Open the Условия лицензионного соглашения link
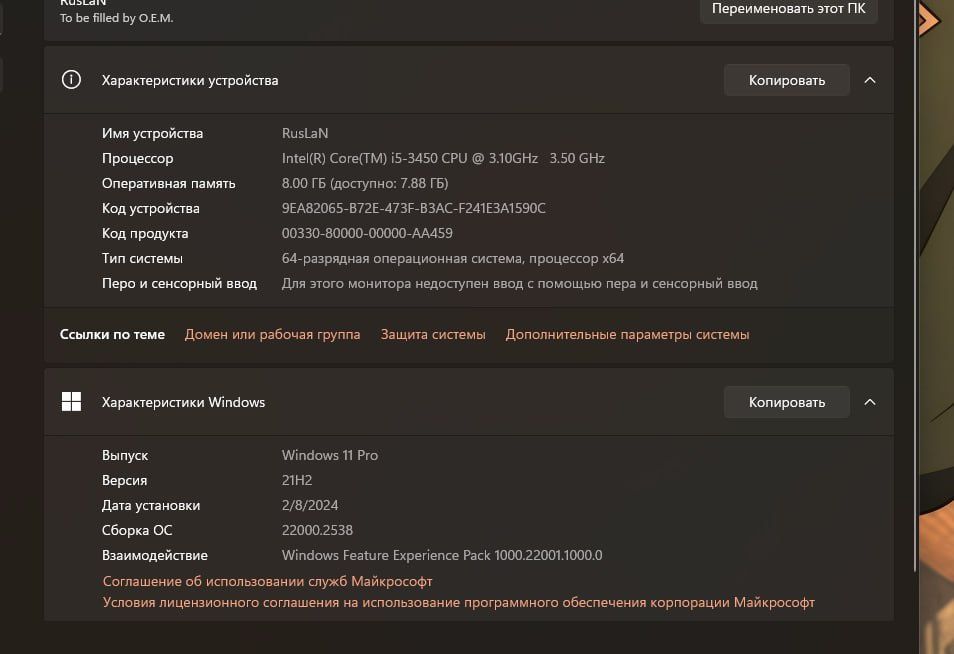This screenshot has height=654, width=954. click(459, 602)
